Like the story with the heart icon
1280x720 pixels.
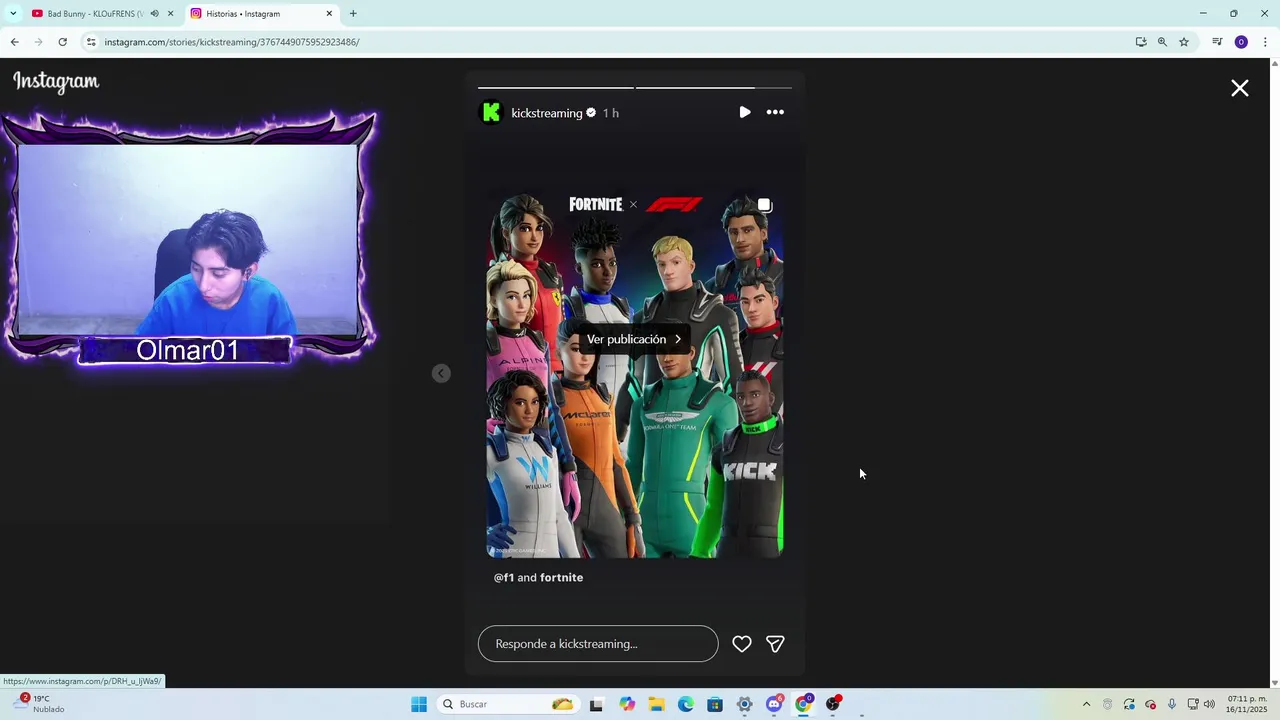point(742,644)
